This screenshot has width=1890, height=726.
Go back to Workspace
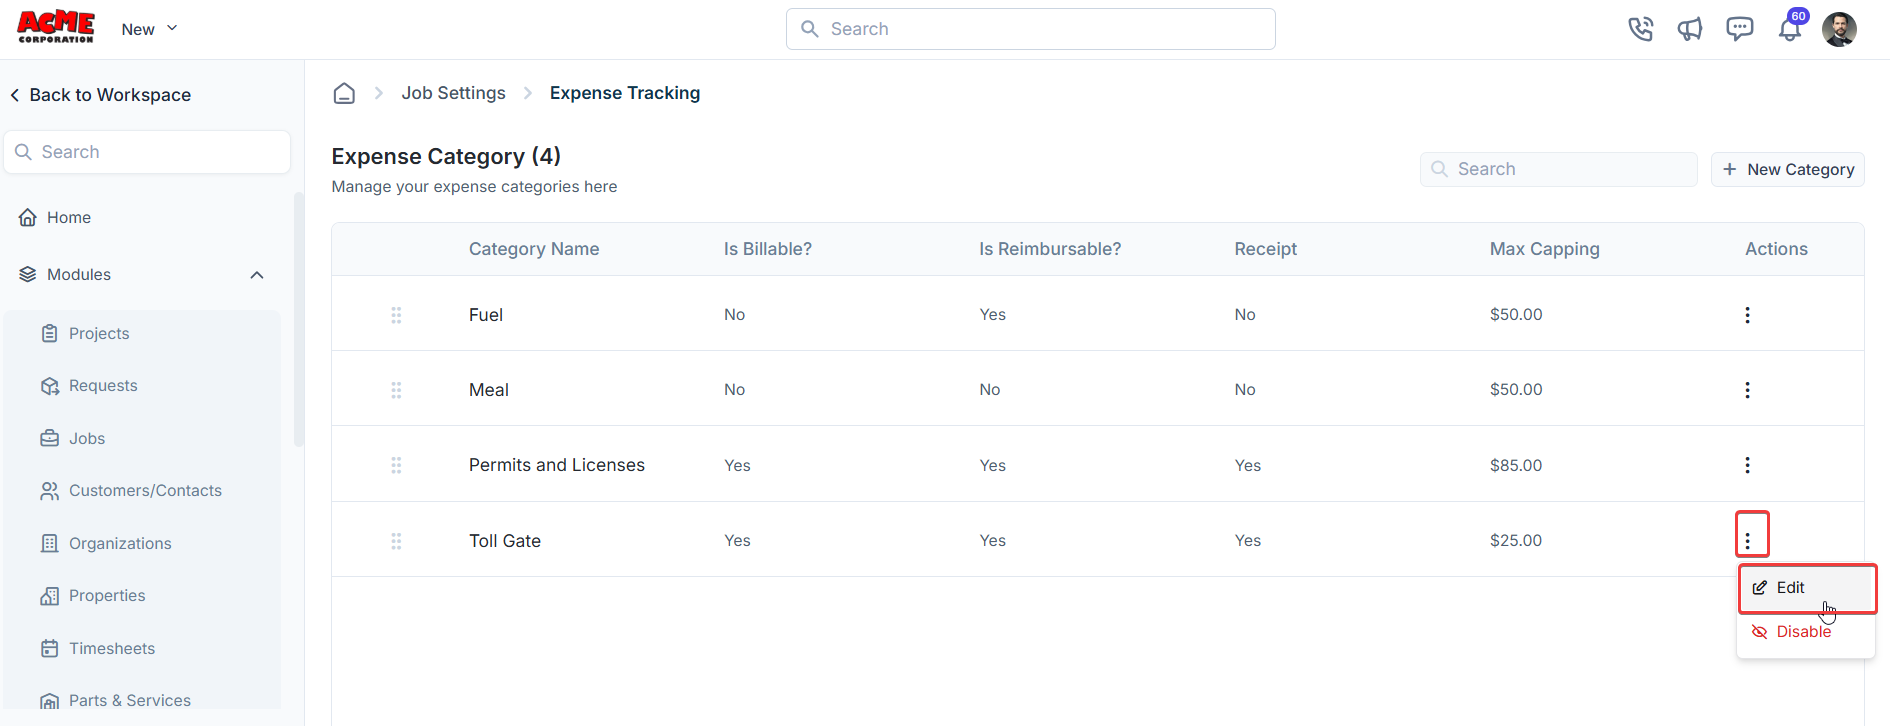[x=100, y=95]
